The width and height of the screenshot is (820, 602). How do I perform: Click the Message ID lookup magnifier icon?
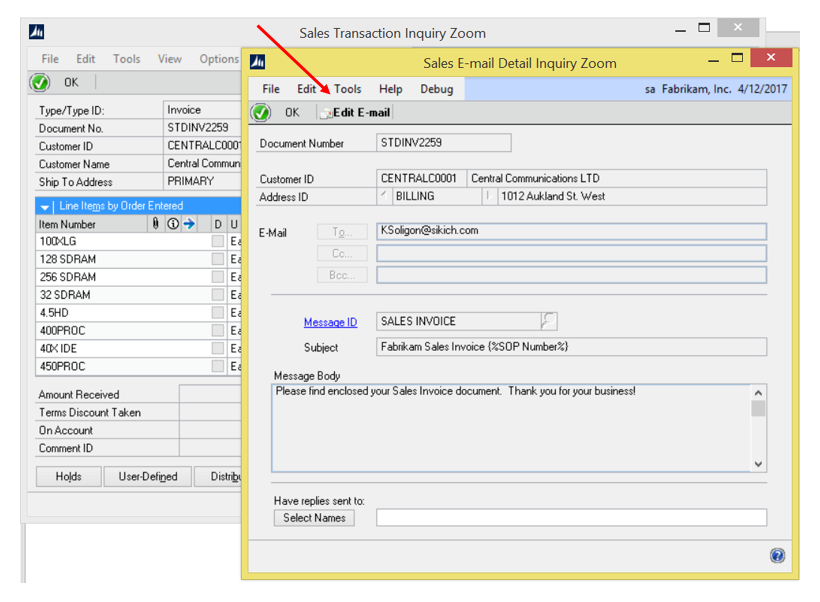point(548,321)
